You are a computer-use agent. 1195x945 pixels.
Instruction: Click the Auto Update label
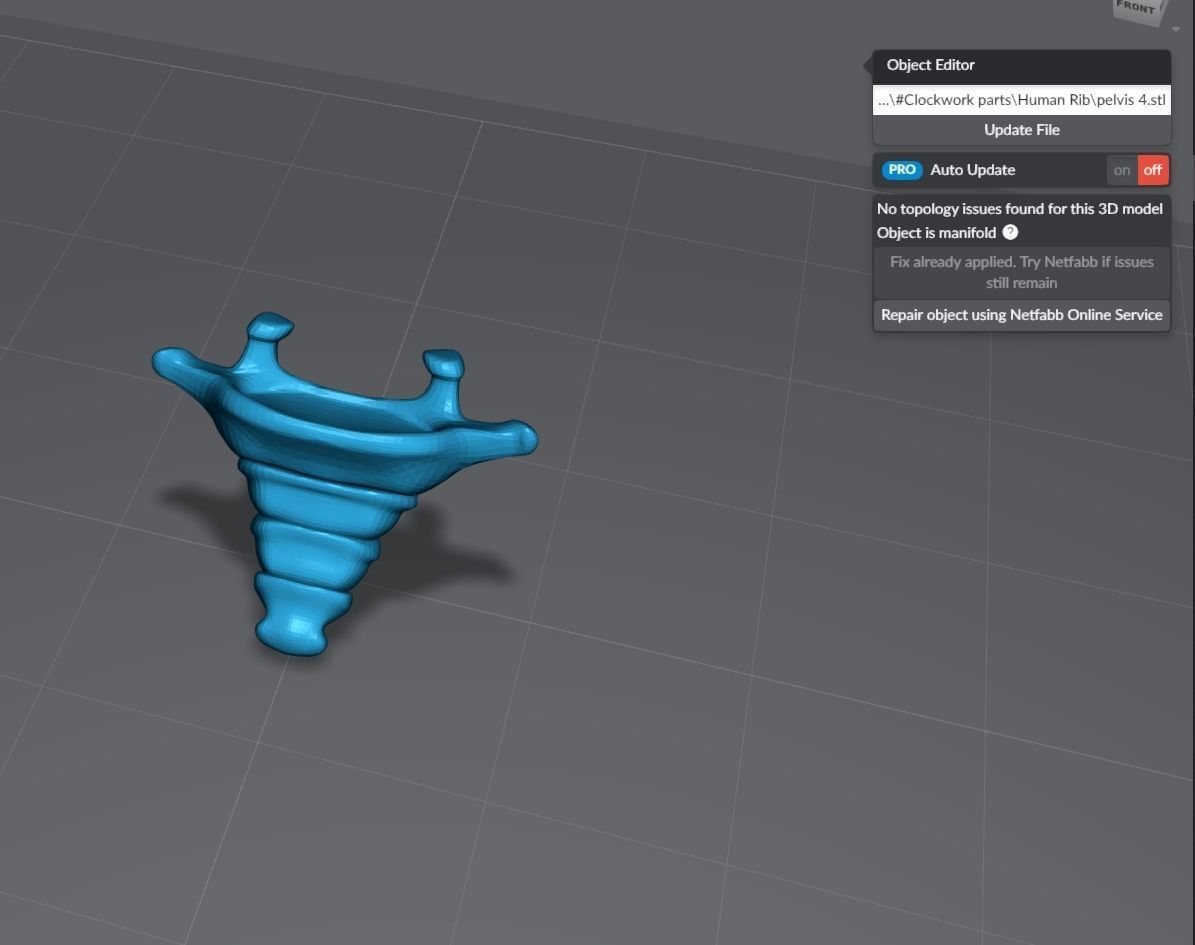[x=972, y=170]
